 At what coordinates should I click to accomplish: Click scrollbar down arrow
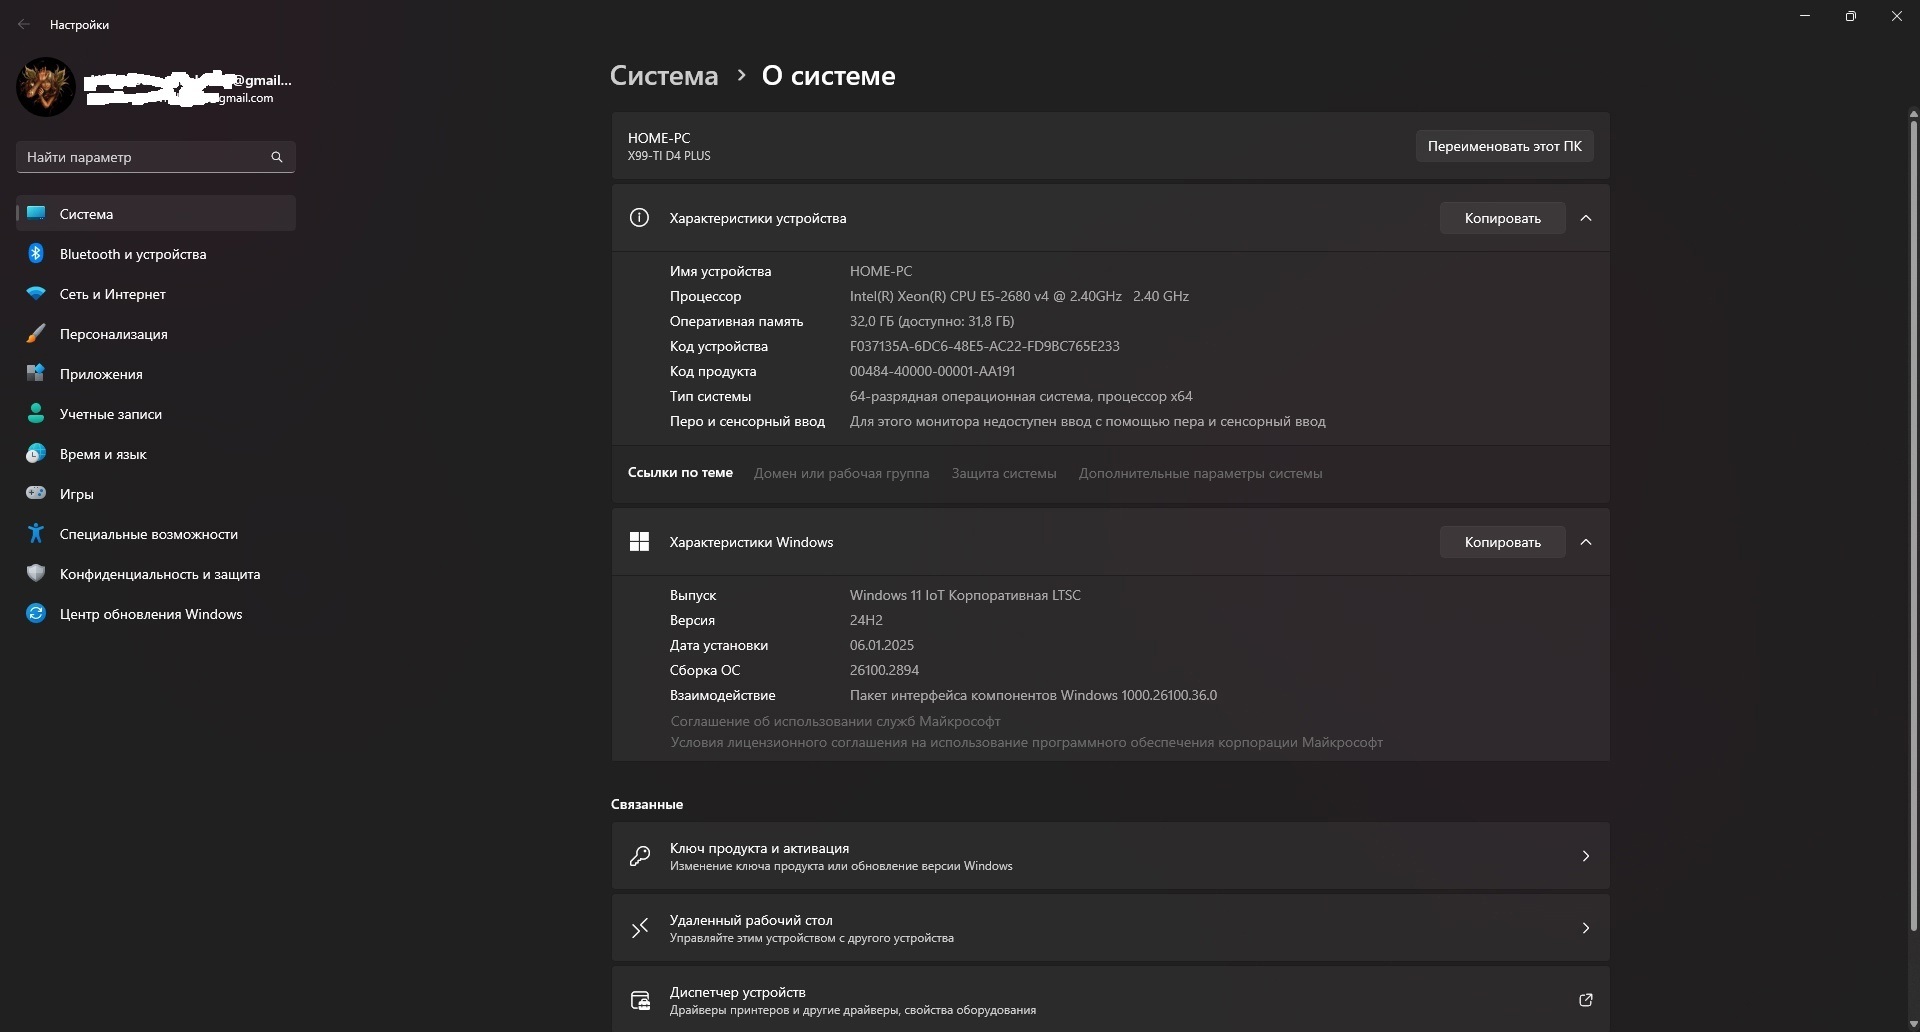(x=1913, y=1023)
